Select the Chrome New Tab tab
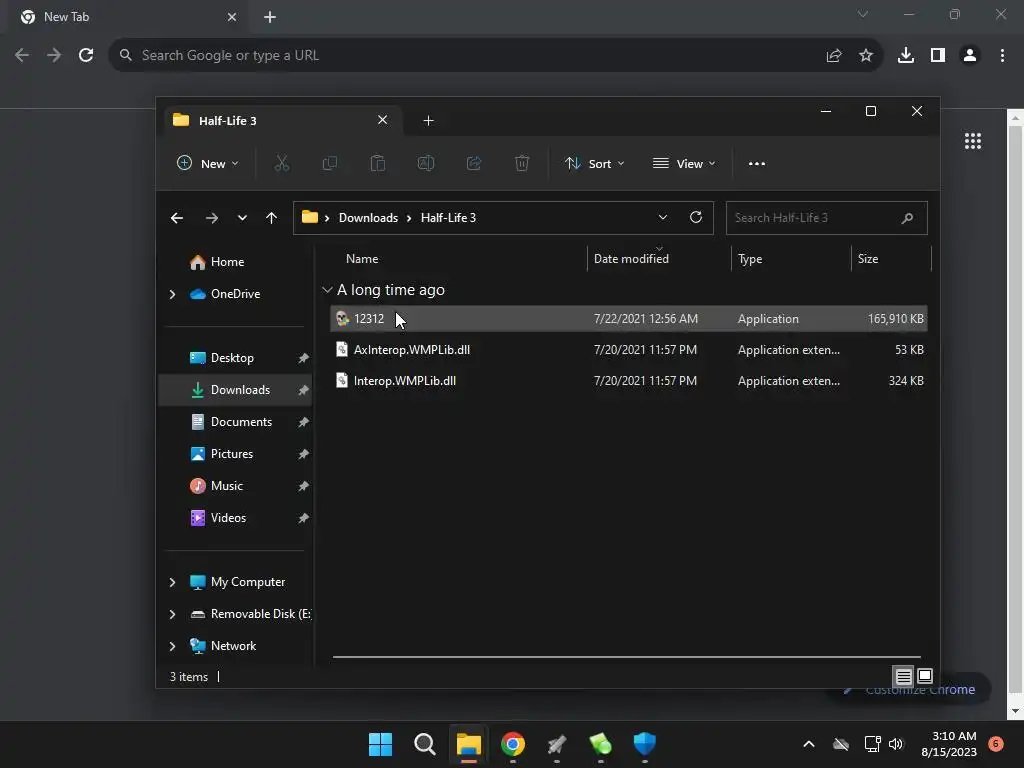This screenshot has height=768, width=1024. coord(127,17)
